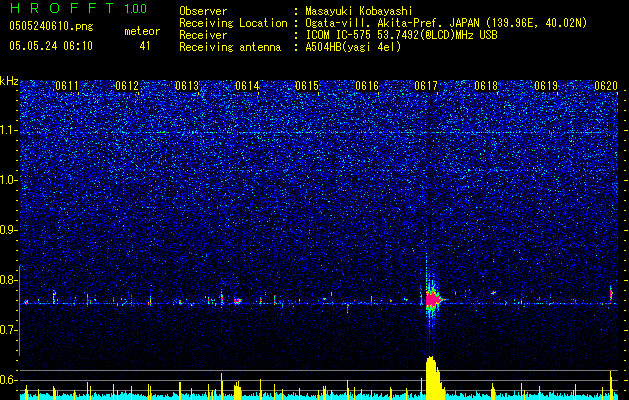Click the Receiving Location text line
The height and width of the screenshot is (400, 629).
[383, 23]
